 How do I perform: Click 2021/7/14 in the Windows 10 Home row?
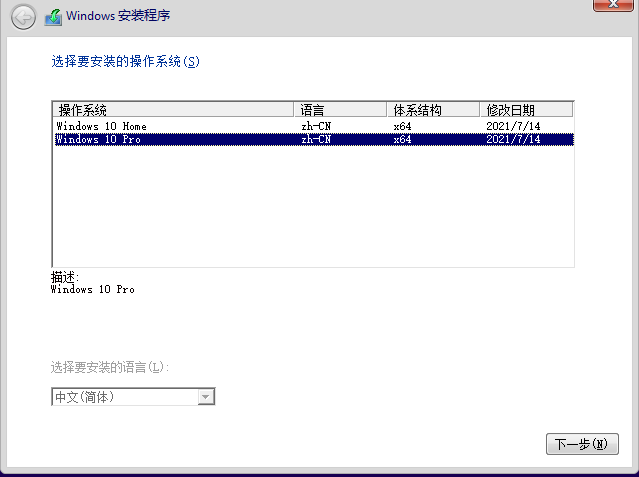pyautogui.click(x=513, y=126)
